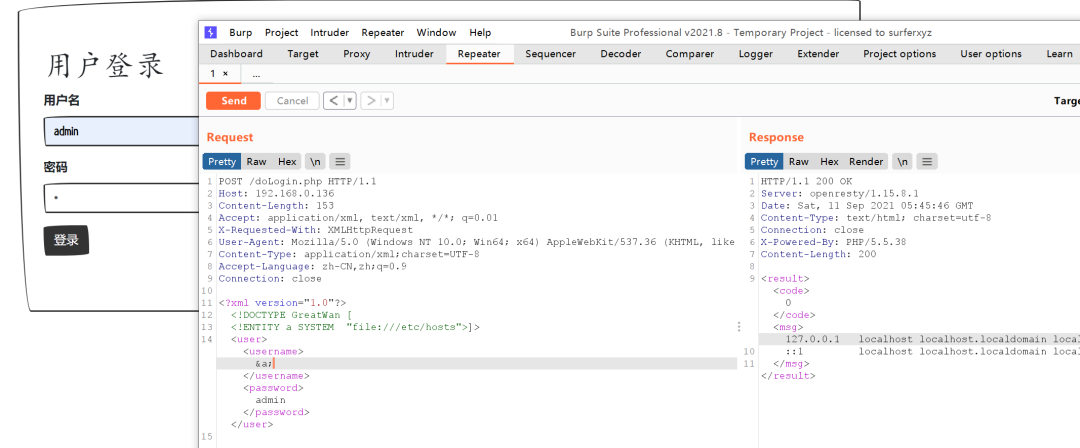Click the Cancel button
This screenshot has height=448, width=1080.
click(292, 101)
